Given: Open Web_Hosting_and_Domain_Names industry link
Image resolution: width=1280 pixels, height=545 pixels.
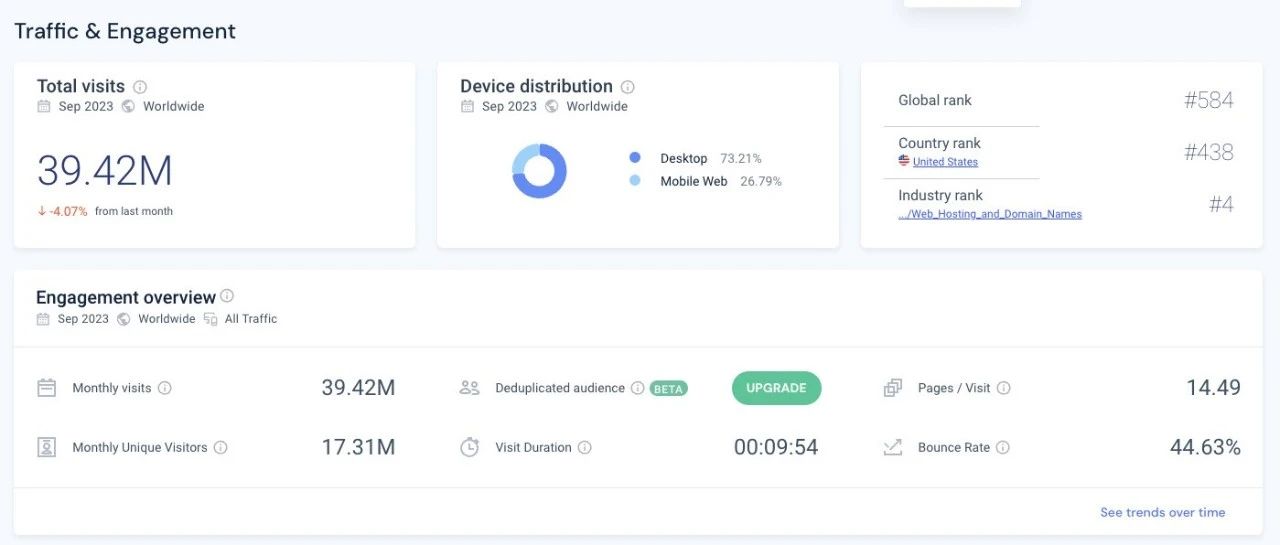Looking at the screenshot, I should tap(990, 214).
